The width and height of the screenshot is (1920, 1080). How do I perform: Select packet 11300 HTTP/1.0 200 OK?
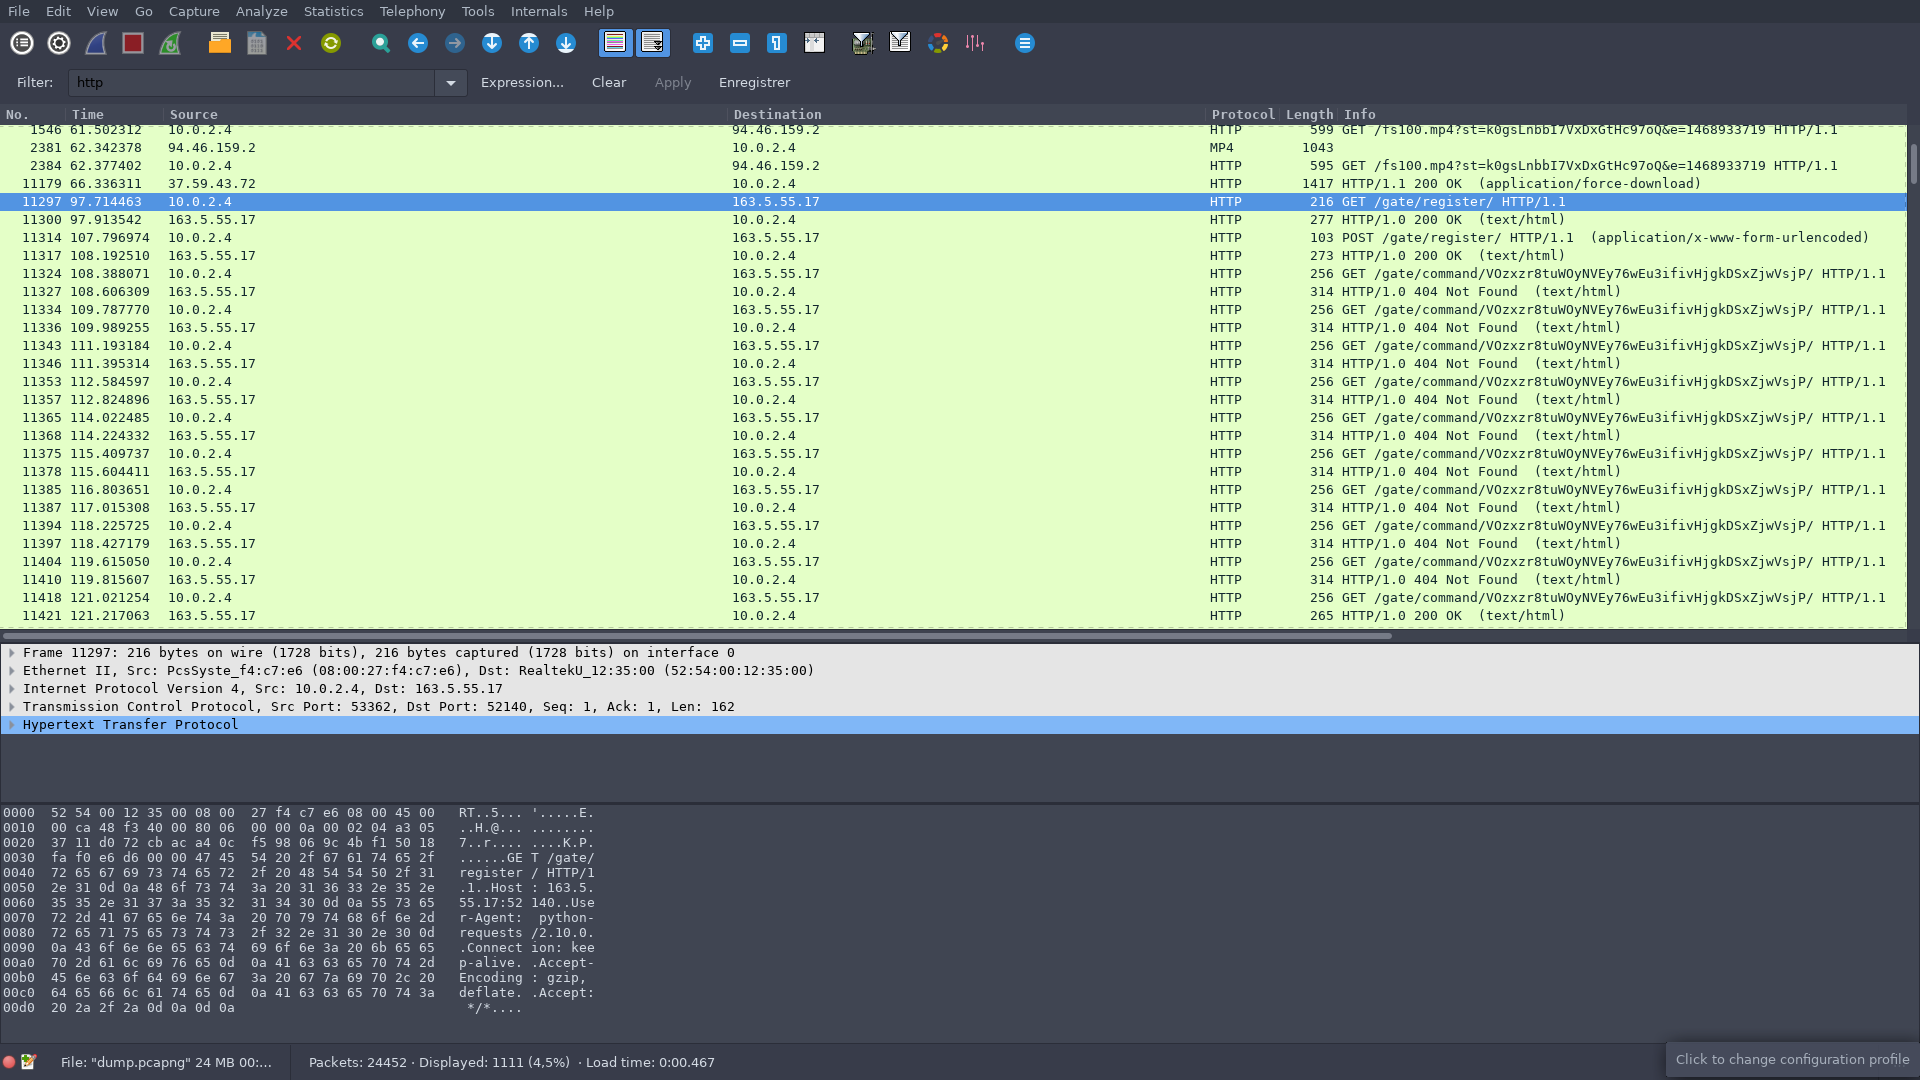954,220
